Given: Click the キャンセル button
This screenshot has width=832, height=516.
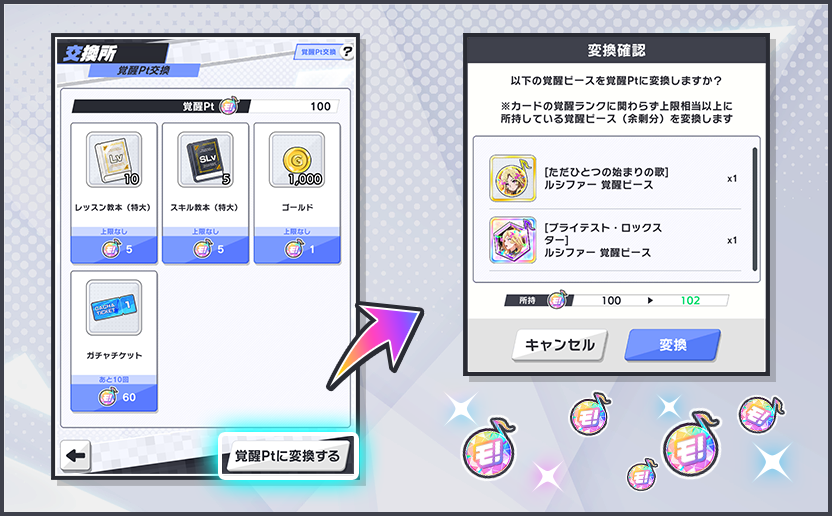Looking at the screenshot, I should click(x=560, y=345).
